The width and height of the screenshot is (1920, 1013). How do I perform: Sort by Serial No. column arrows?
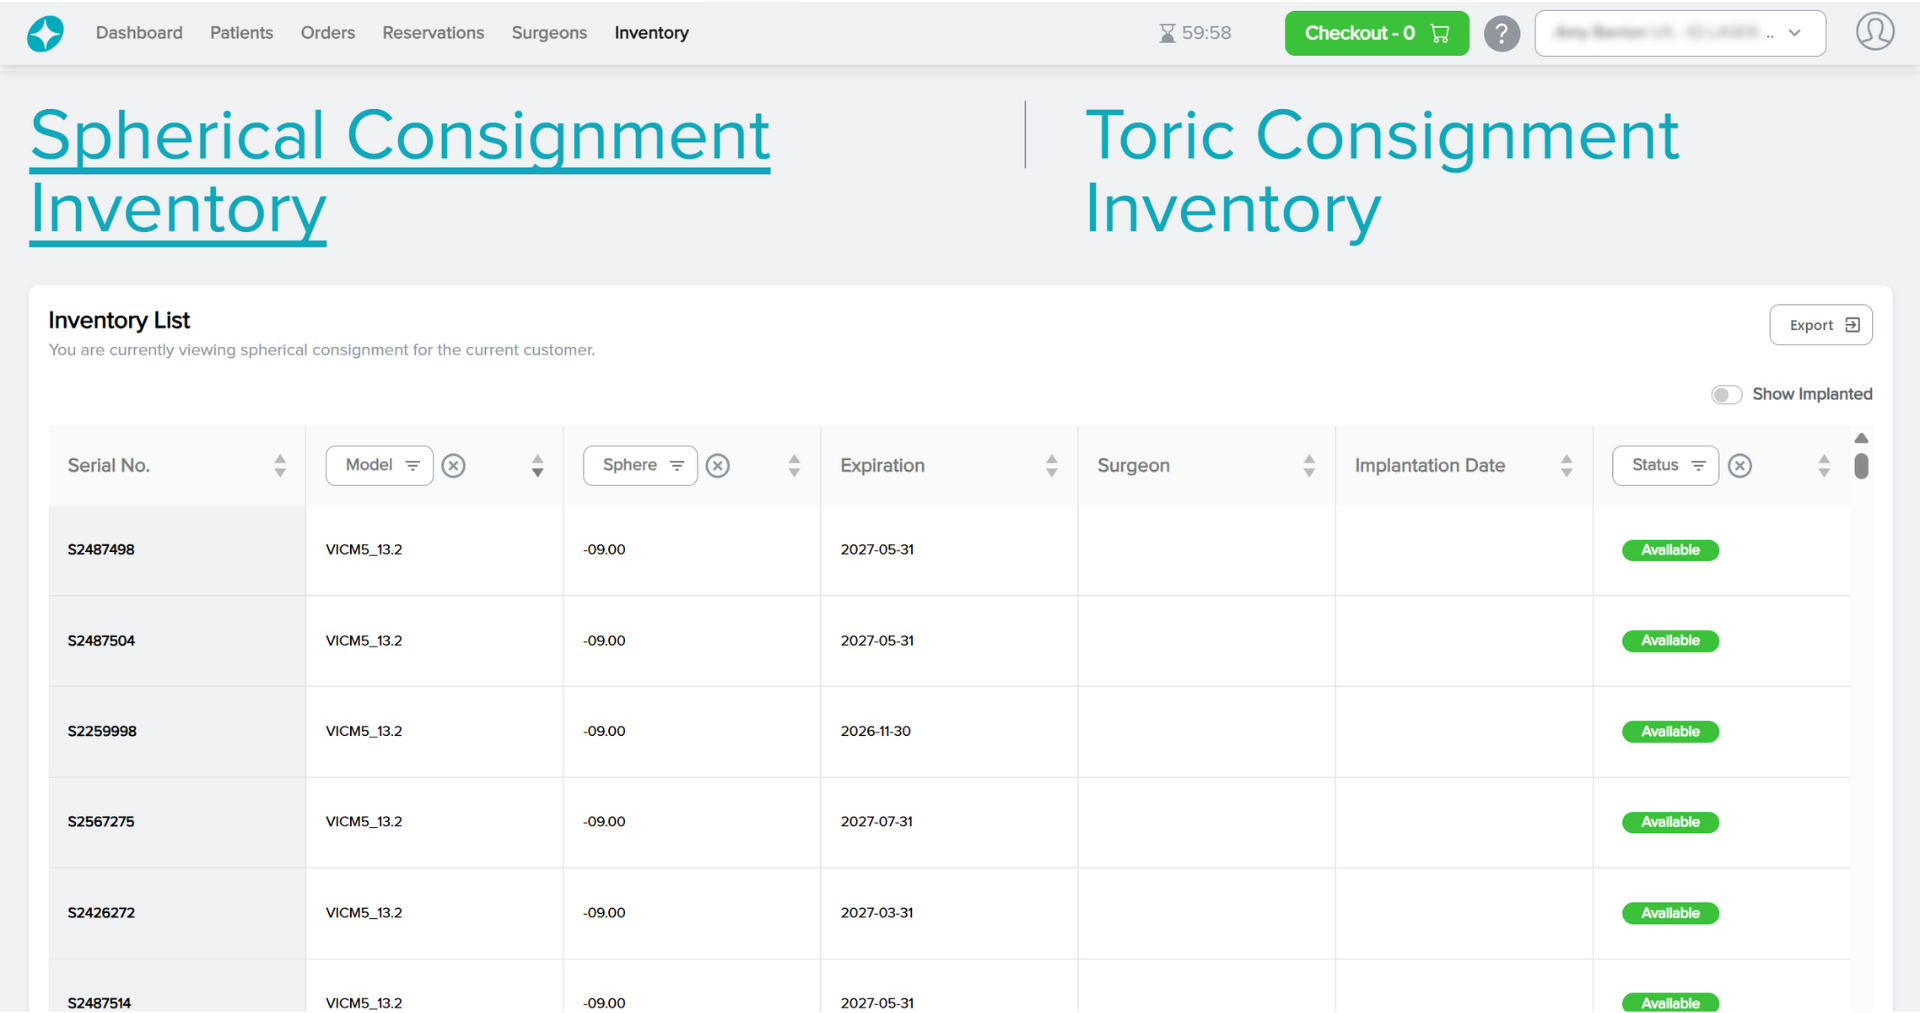(x=280, y=466)
